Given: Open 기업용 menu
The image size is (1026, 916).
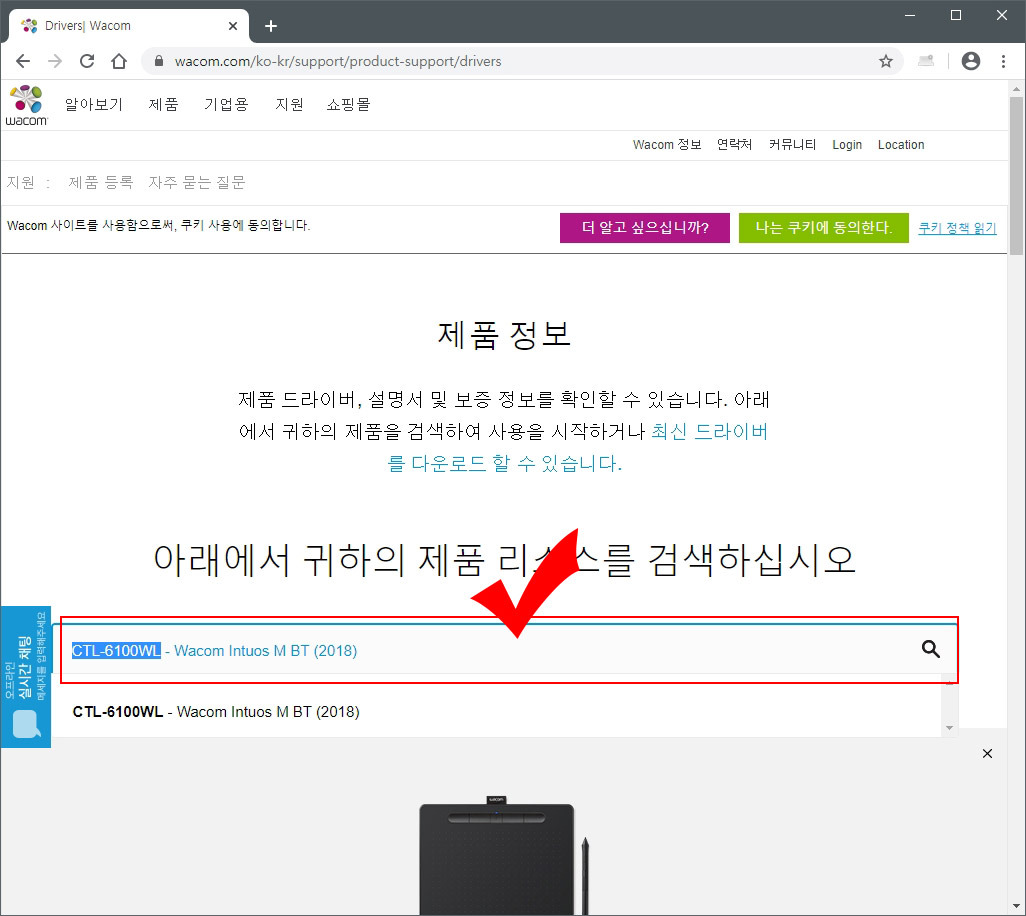Looking at the screenshot, I should click(226, 105).
